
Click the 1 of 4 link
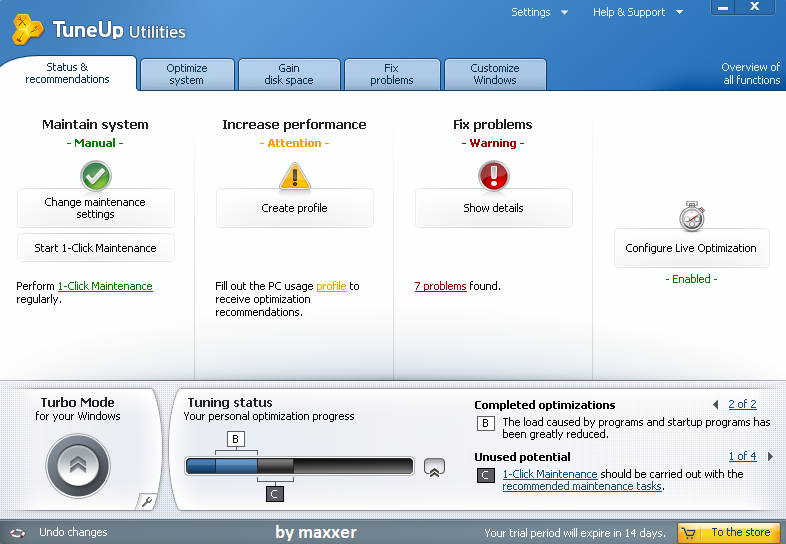point(742,456)
